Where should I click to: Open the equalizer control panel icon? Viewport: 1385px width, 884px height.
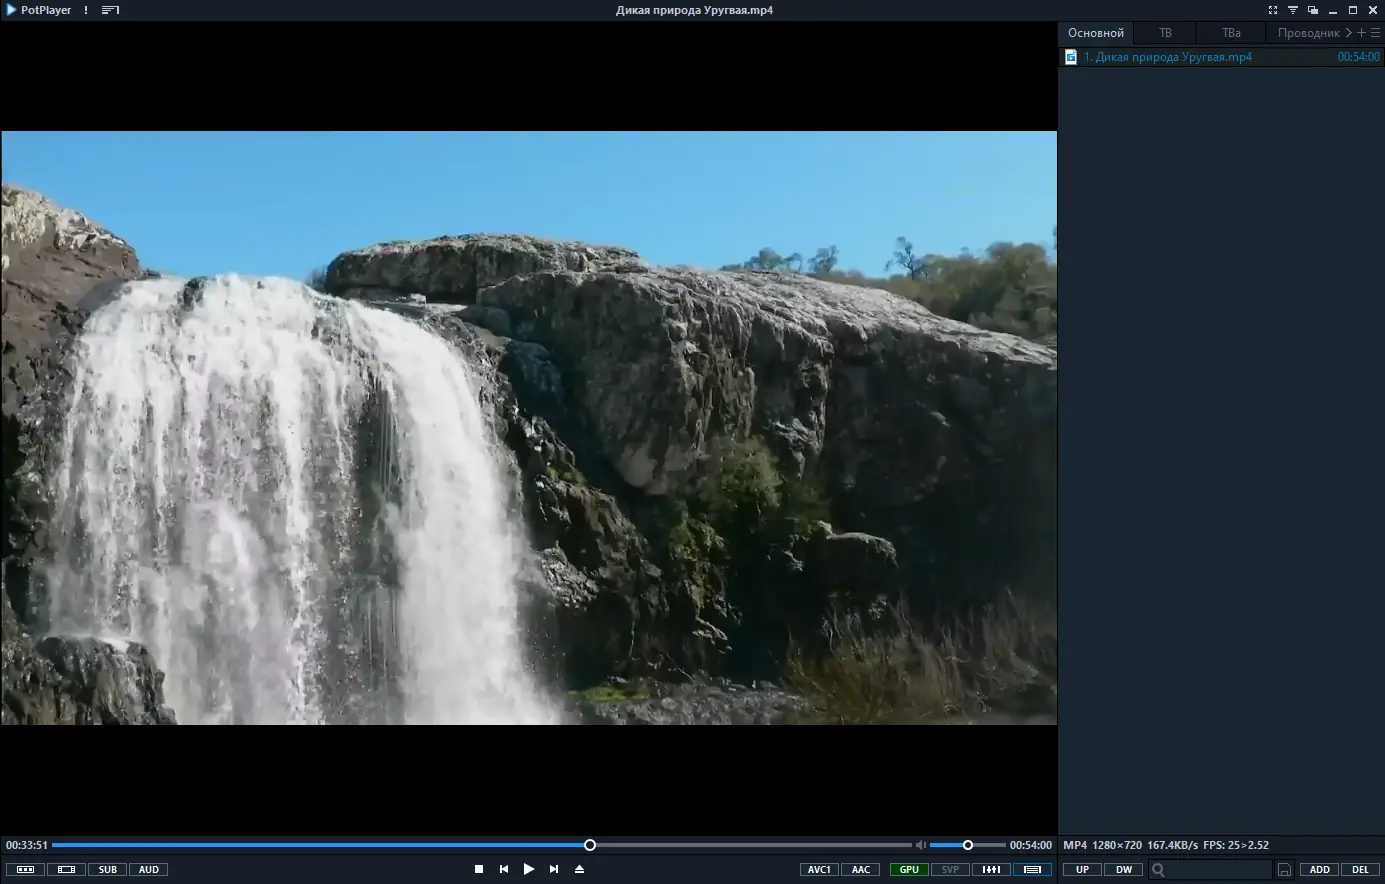pyautogui.click(x=991, y=869)
